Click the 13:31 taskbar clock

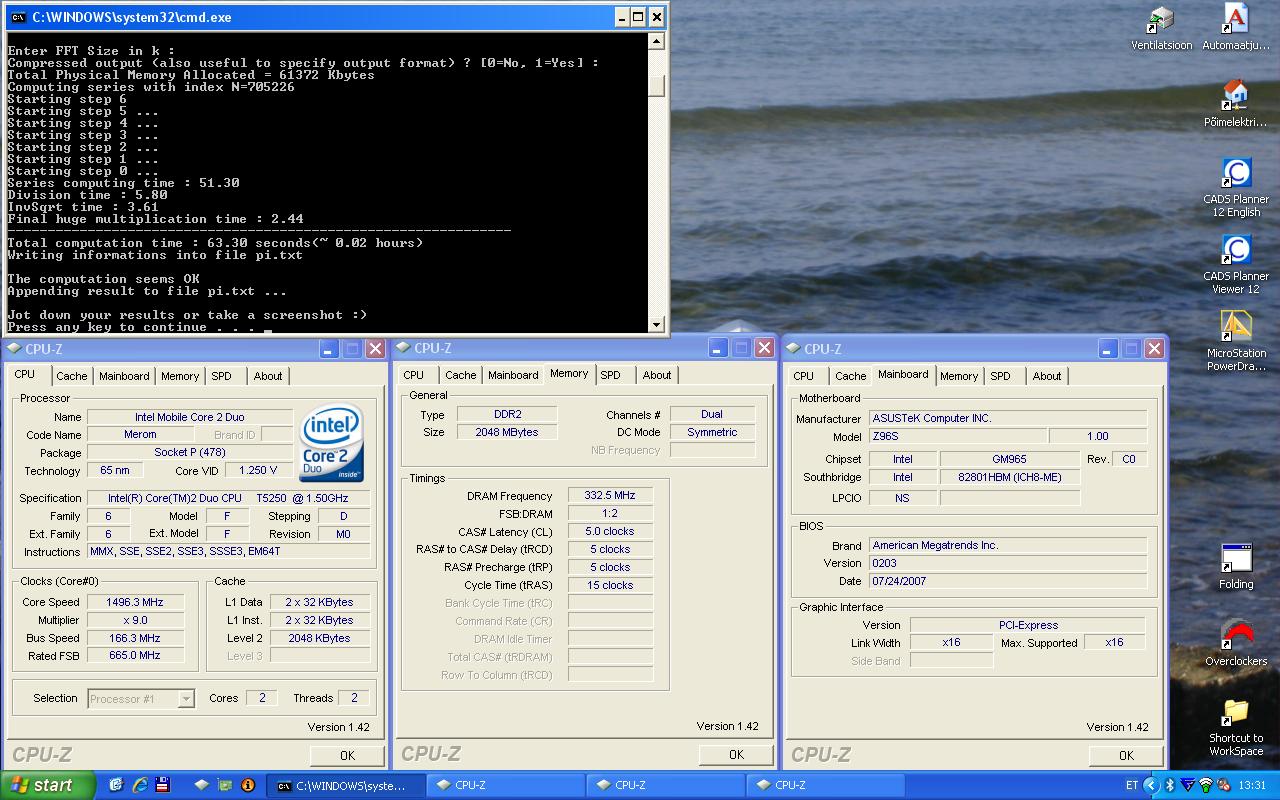[x=1252, y=785]
